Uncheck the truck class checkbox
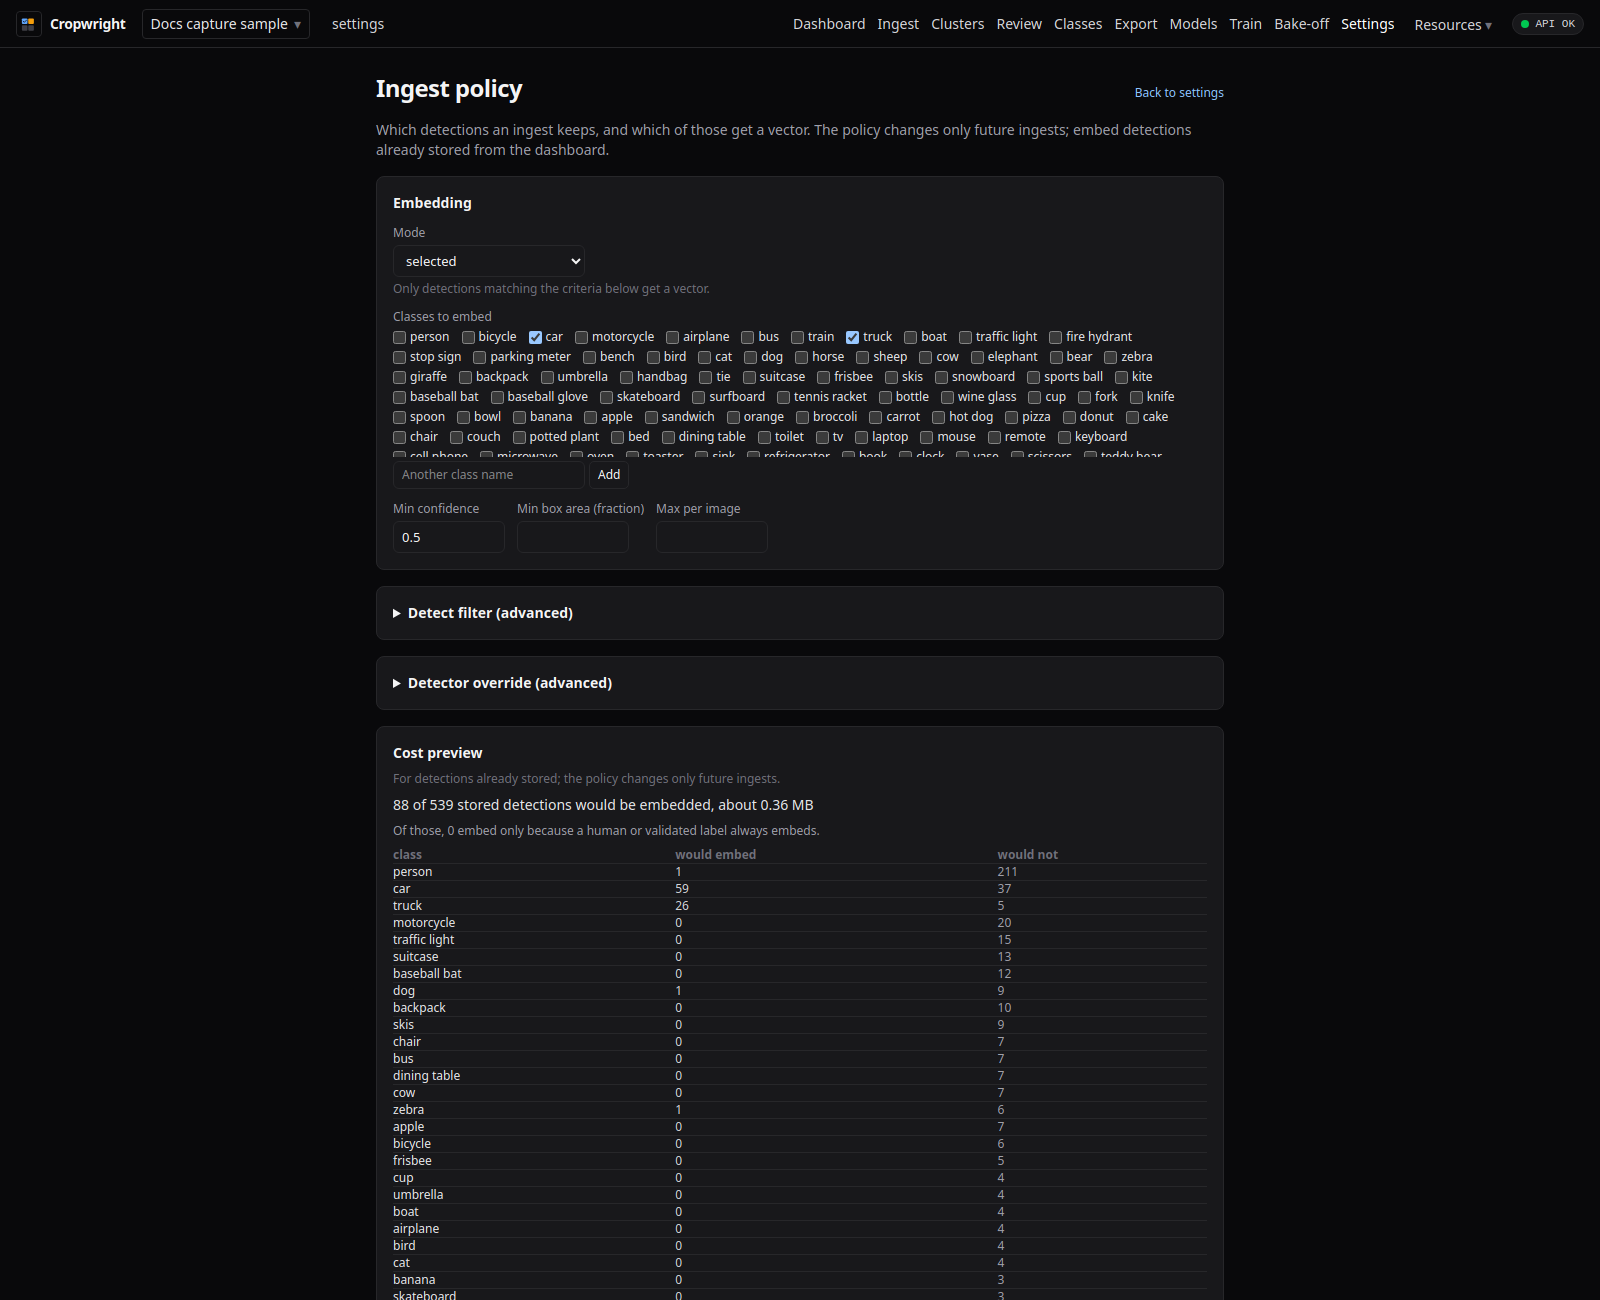Viewport: 1600px width, 1300px height. coord(853,337)
